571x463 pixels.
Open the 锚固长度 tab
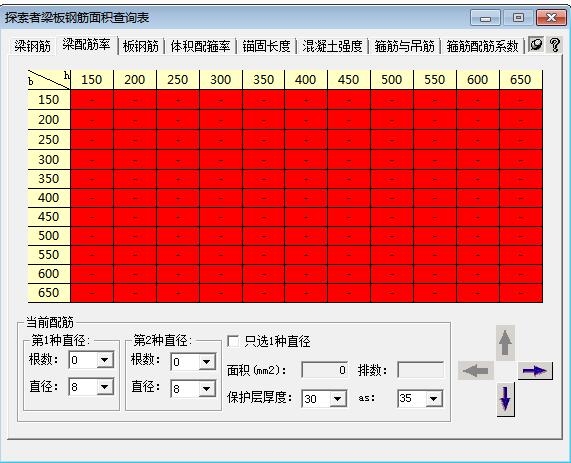point(266,47)
